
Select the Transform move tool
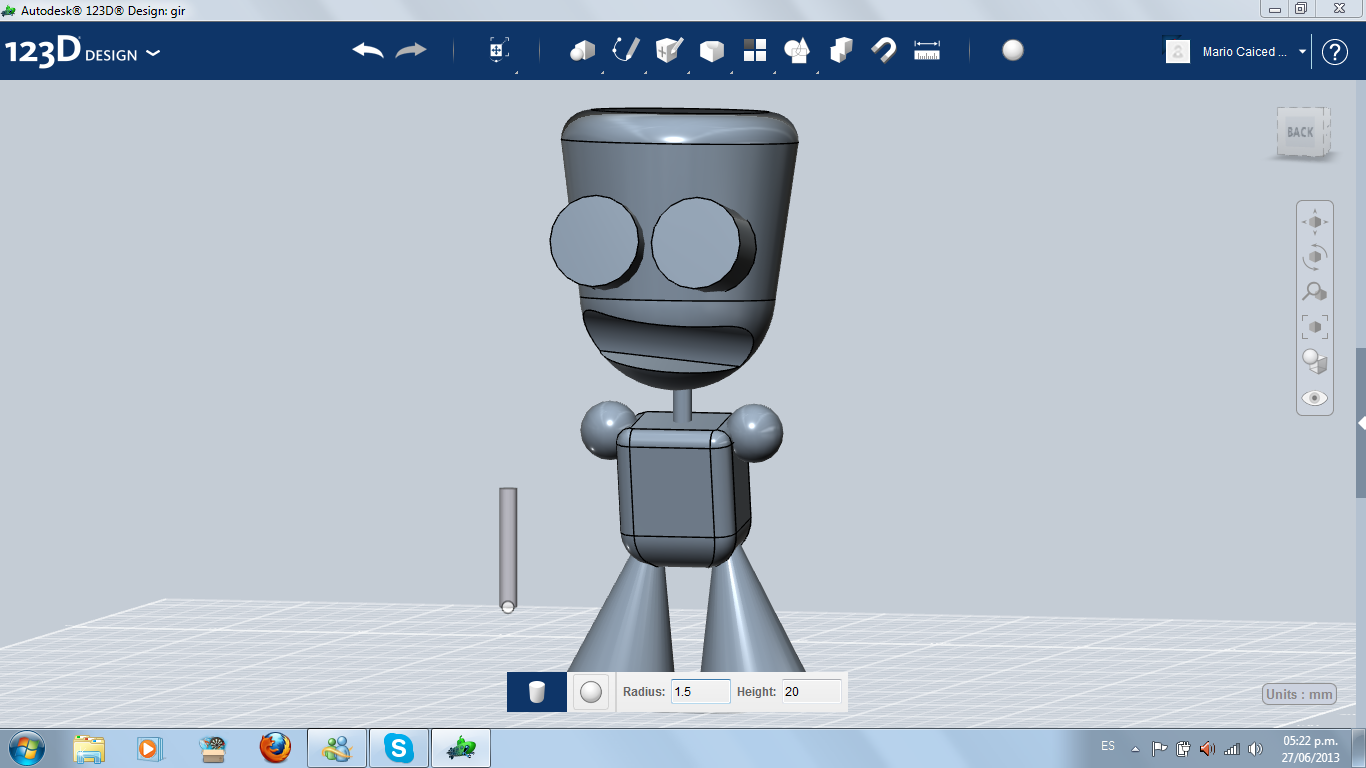tap(498, 50)
